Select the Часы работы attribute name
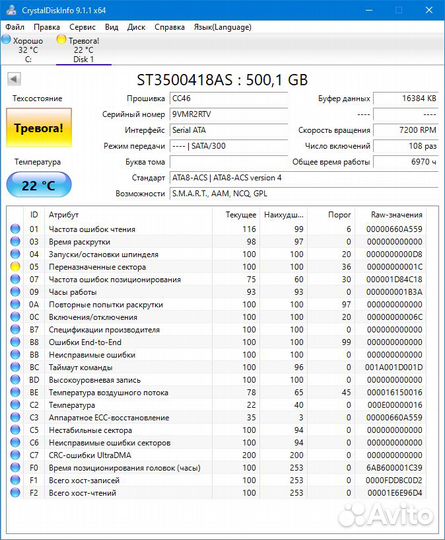445x540 pixels. click(x=72, y=292)
